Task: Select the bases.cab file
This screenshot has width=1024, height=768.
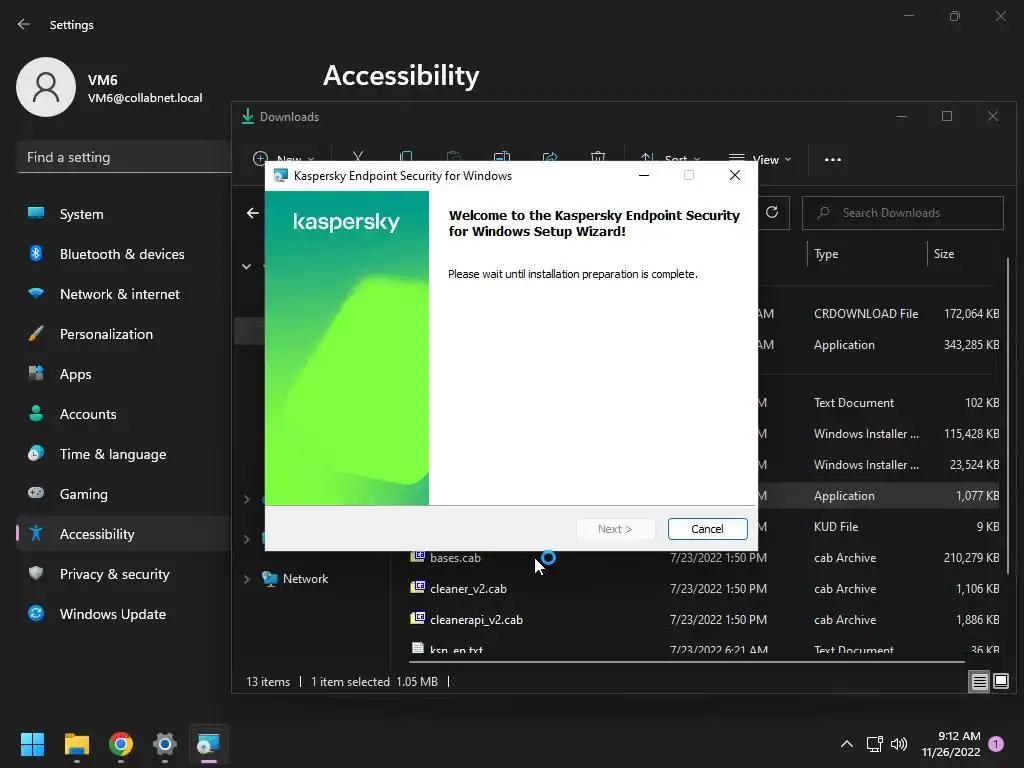Action: (x=455, y=558)
